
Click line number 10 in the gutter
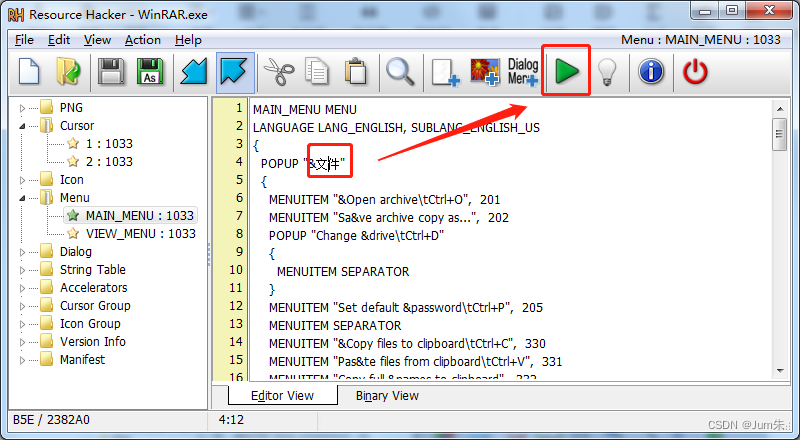[236, 270]
